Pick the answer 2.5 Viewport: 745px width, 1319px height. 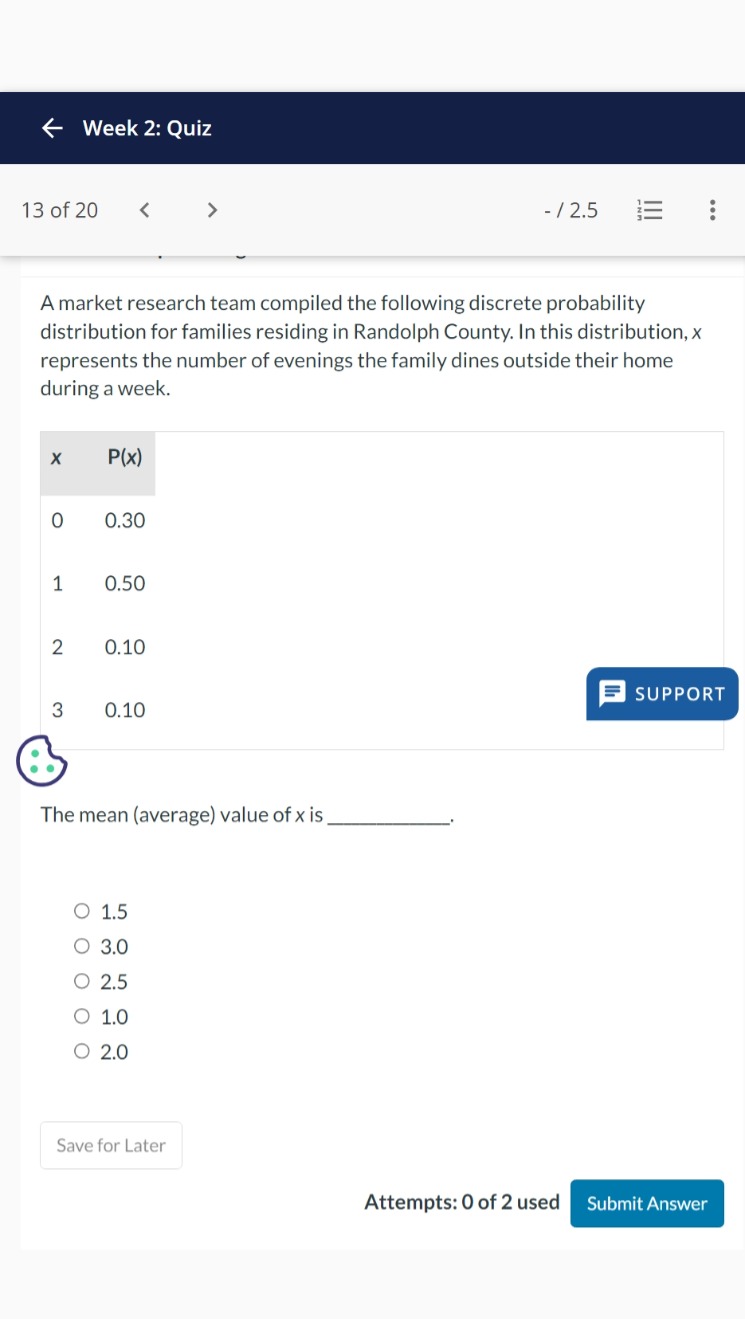pos(82,980)
